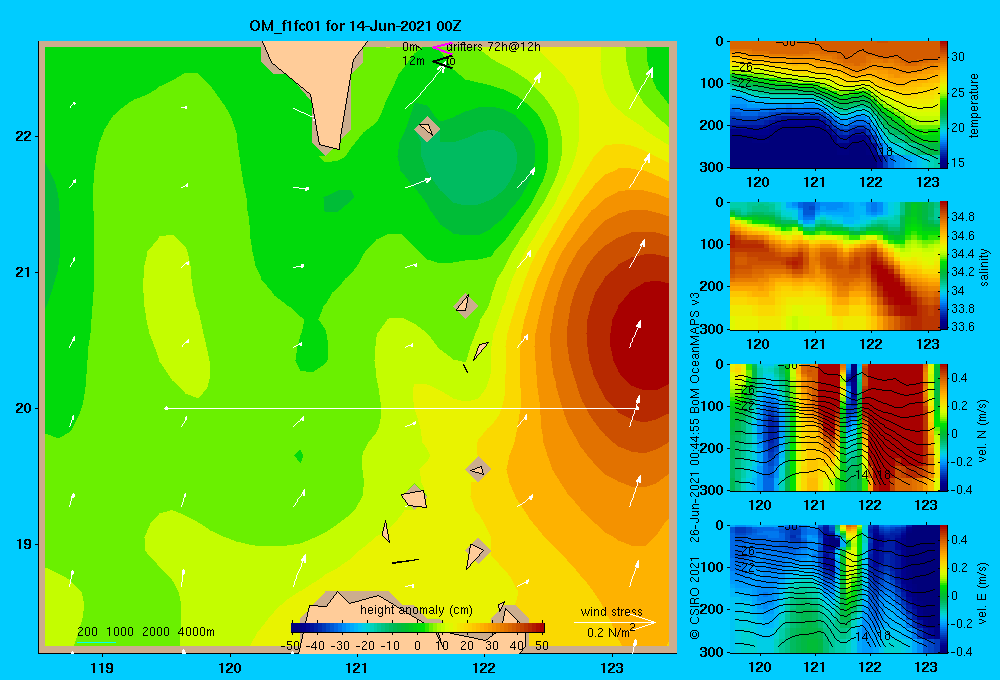The height and width of the screenshot is (680, 1000).
Task: Click the 'wind stress' label
Action: [612, 611]
